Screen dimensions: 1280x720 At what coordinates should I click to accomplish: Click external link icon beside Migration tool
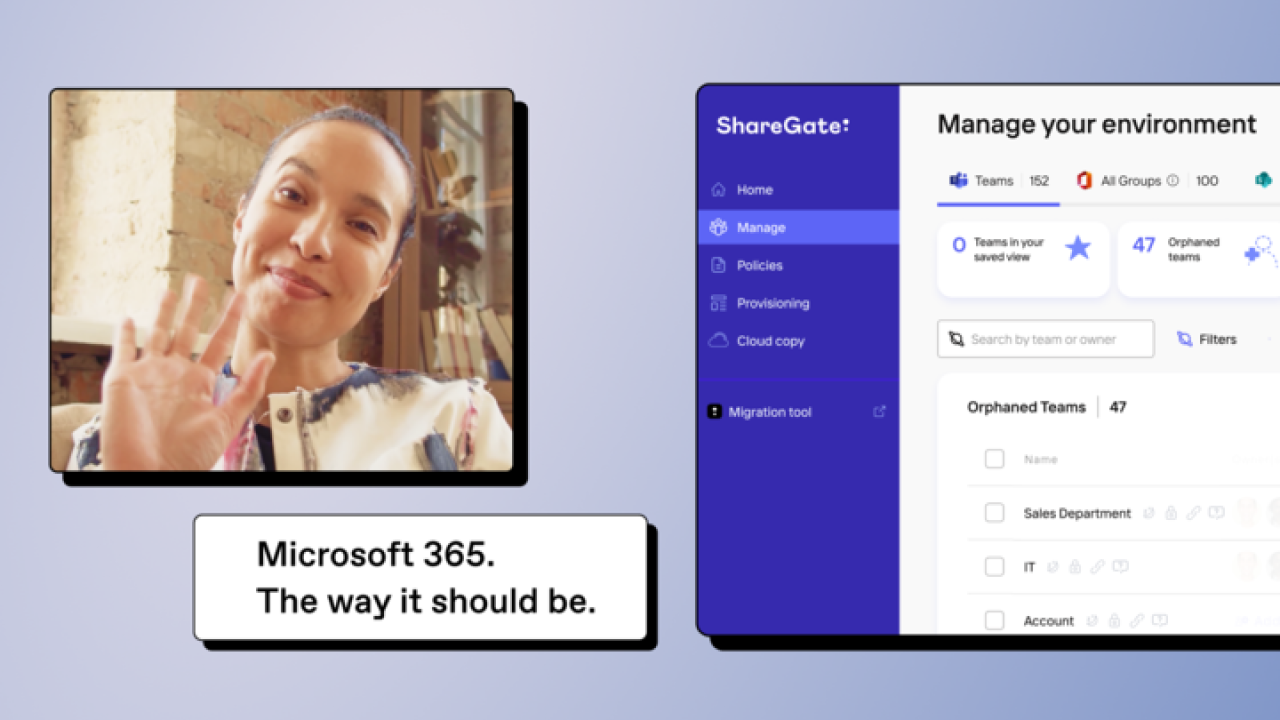(880, 411)
